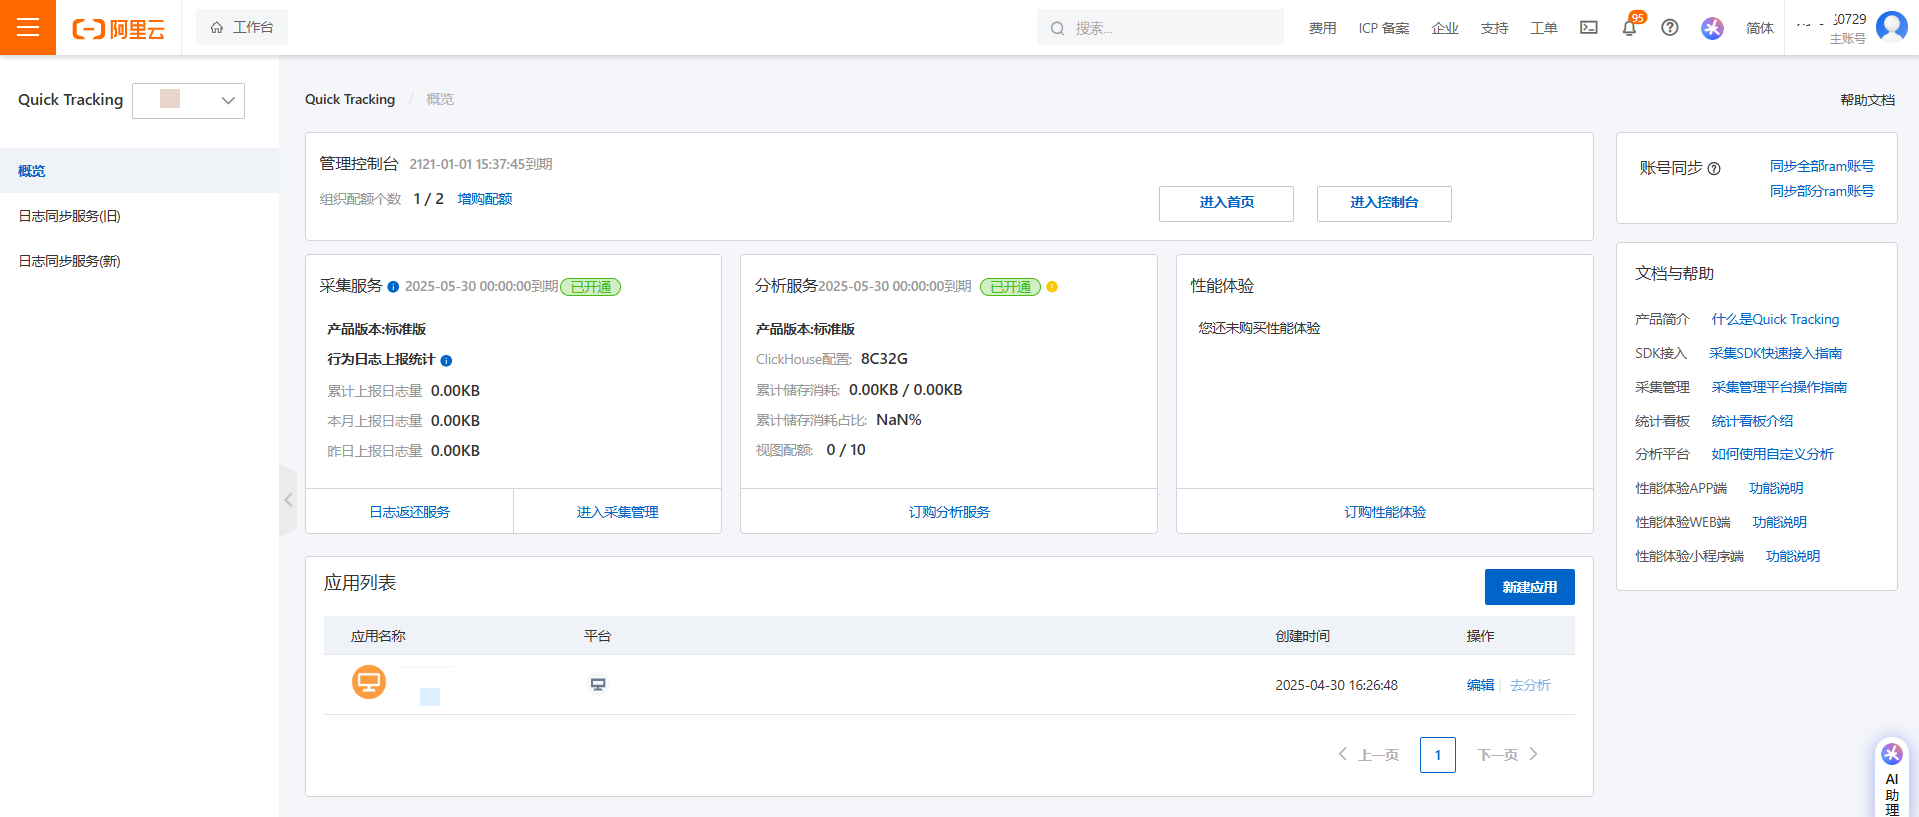Click the Quick Tracking breadcrumb
Viewport: 1919px width, 817px height.
tap(350, 99)
